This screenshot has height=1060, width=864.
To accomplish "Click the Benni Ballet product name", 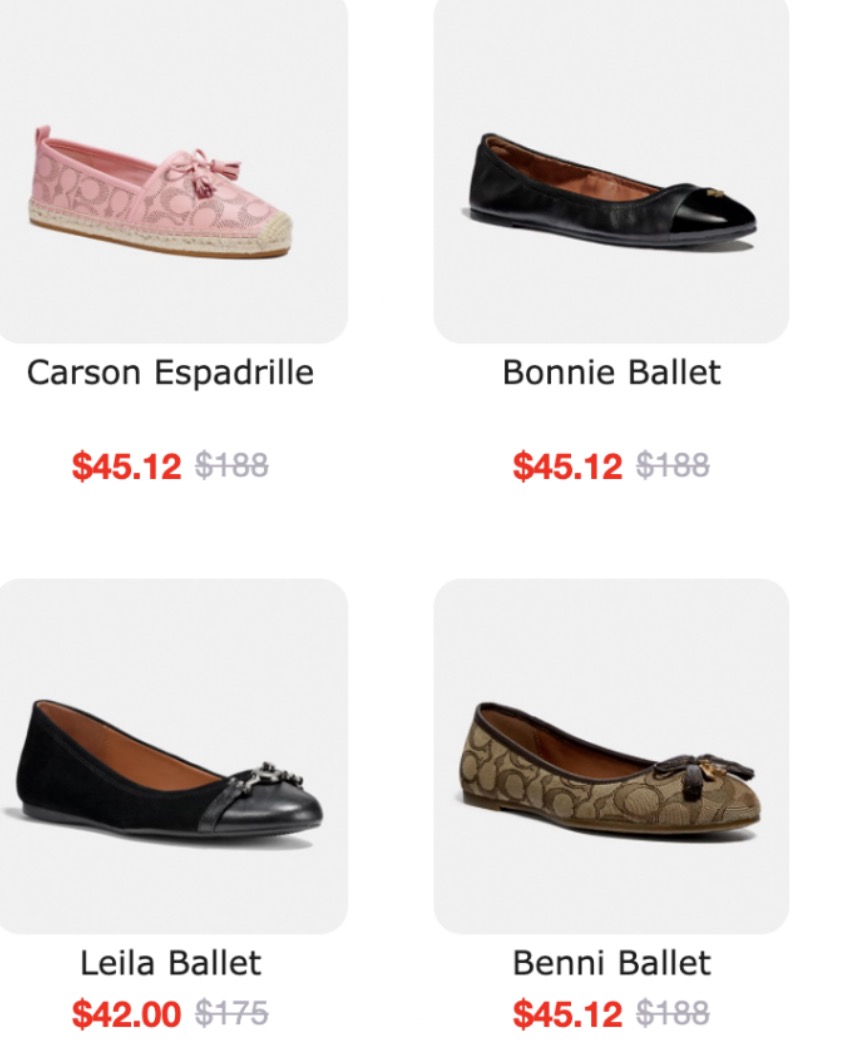I will [611, 963].
